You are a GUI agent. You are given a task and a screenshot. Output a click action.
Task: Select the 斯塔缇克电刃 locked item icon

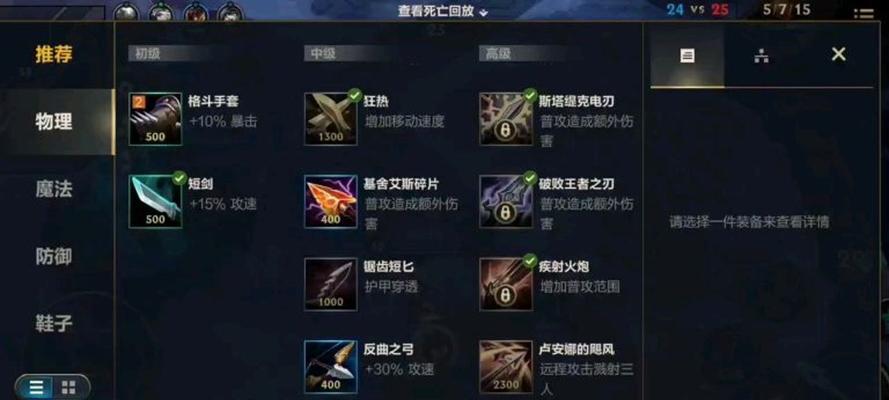click(506, 119)
